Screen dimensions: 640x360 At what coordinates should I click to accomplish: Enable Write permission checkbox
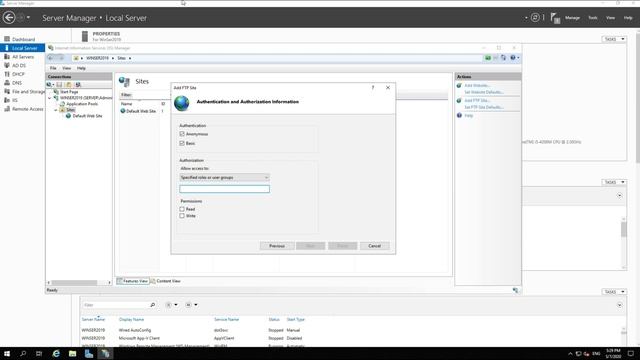click(x=182, y=216)
